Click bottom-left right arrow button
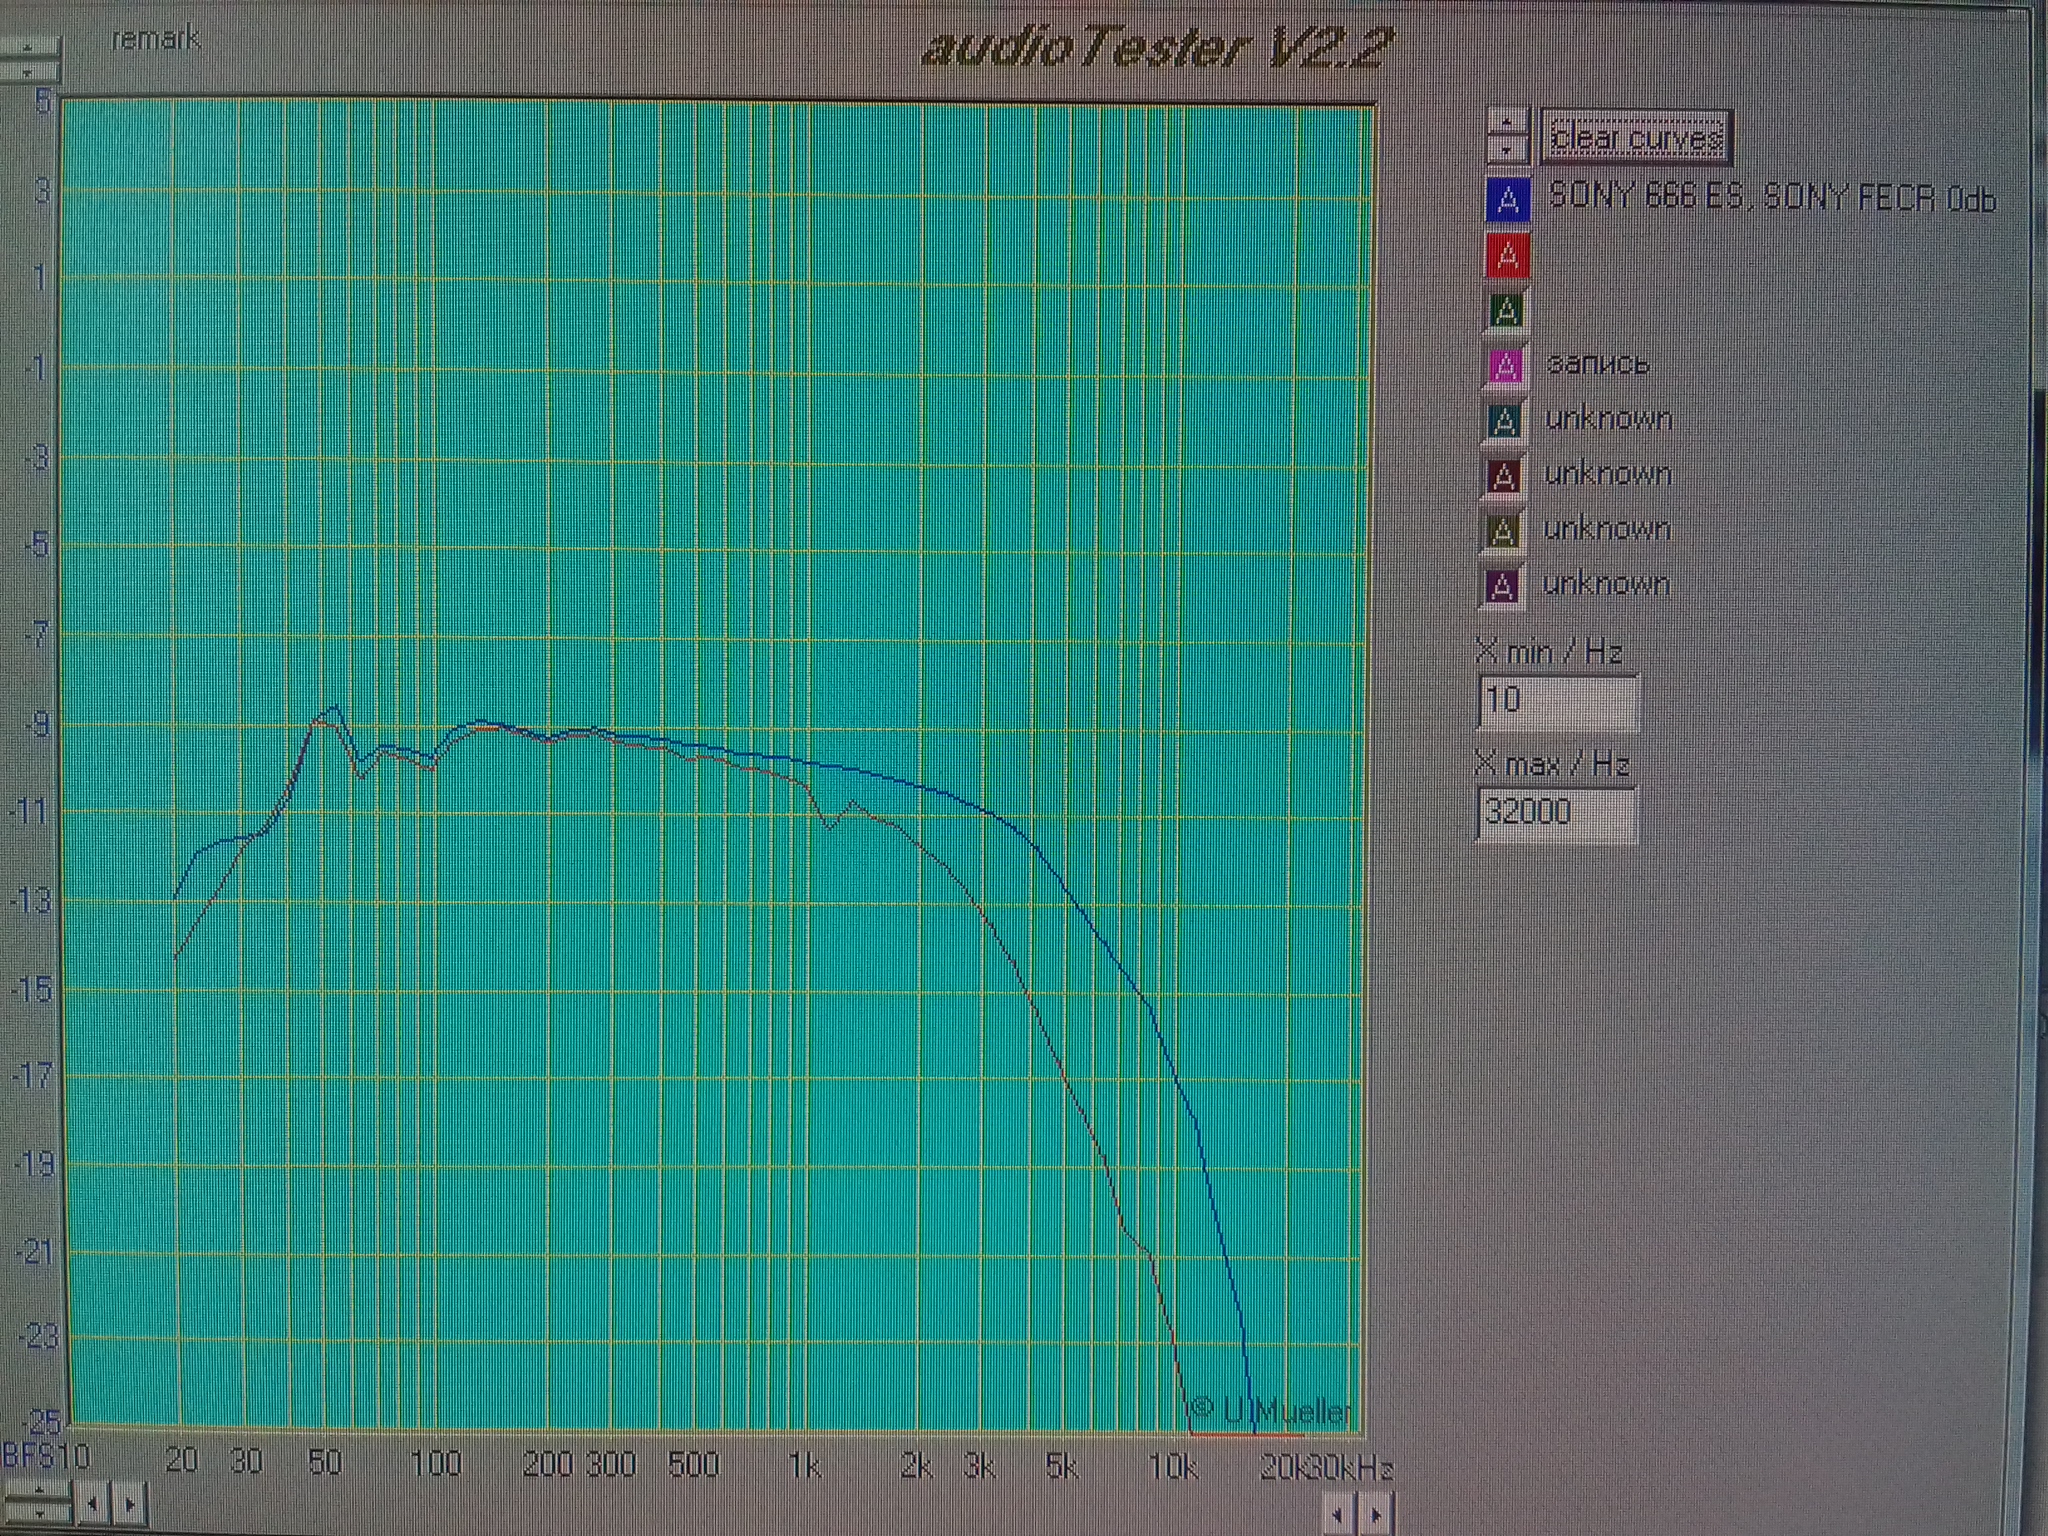 128,1503
